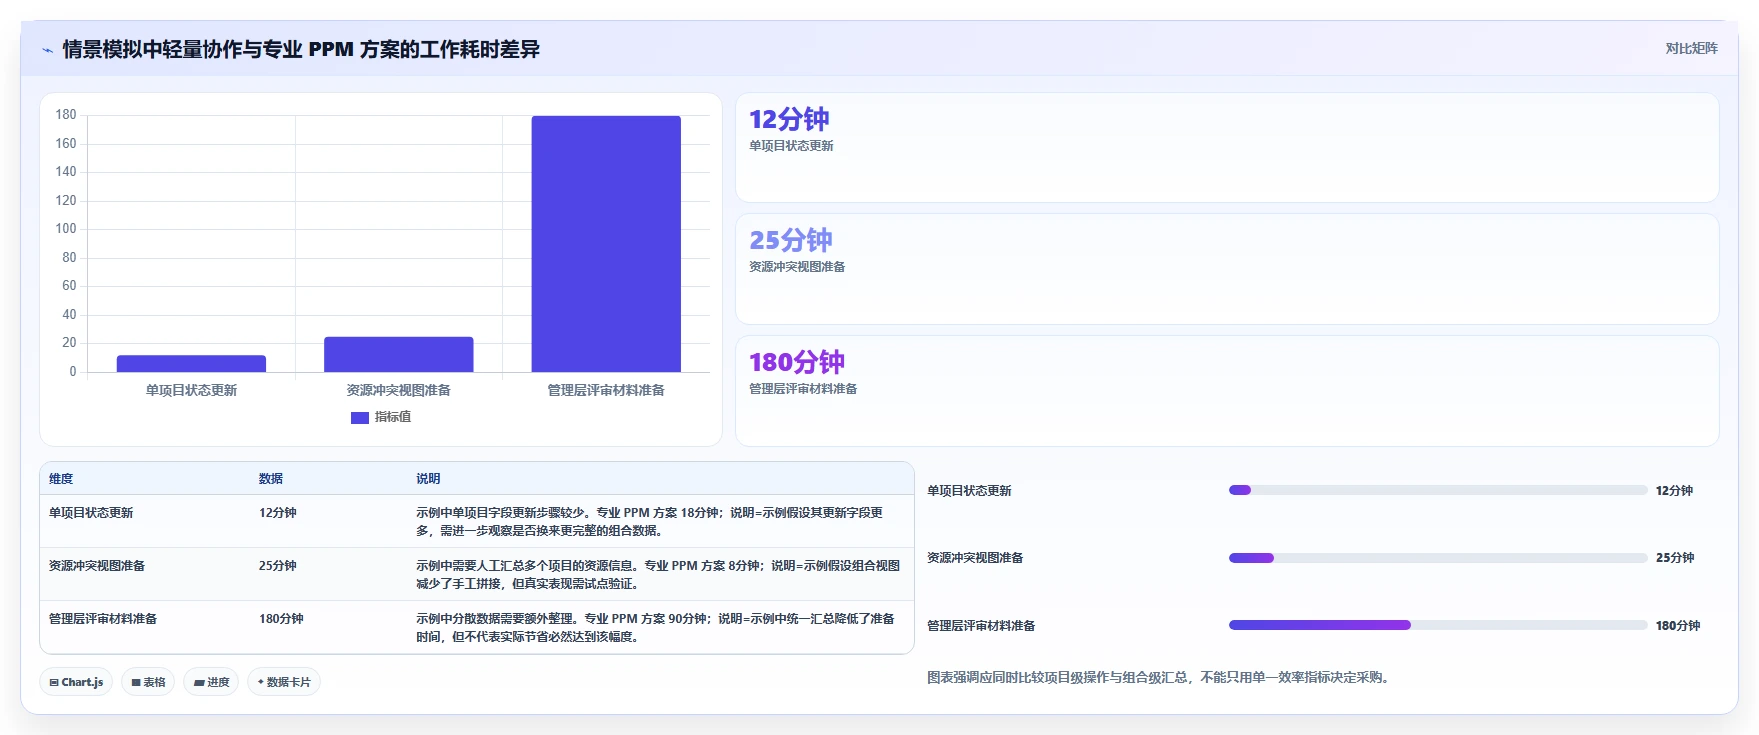The width and height of the screenshot is (1759, 735).
Task: Click the 资源冲突视图准备 progress bar
Action: click(1438, 558)
